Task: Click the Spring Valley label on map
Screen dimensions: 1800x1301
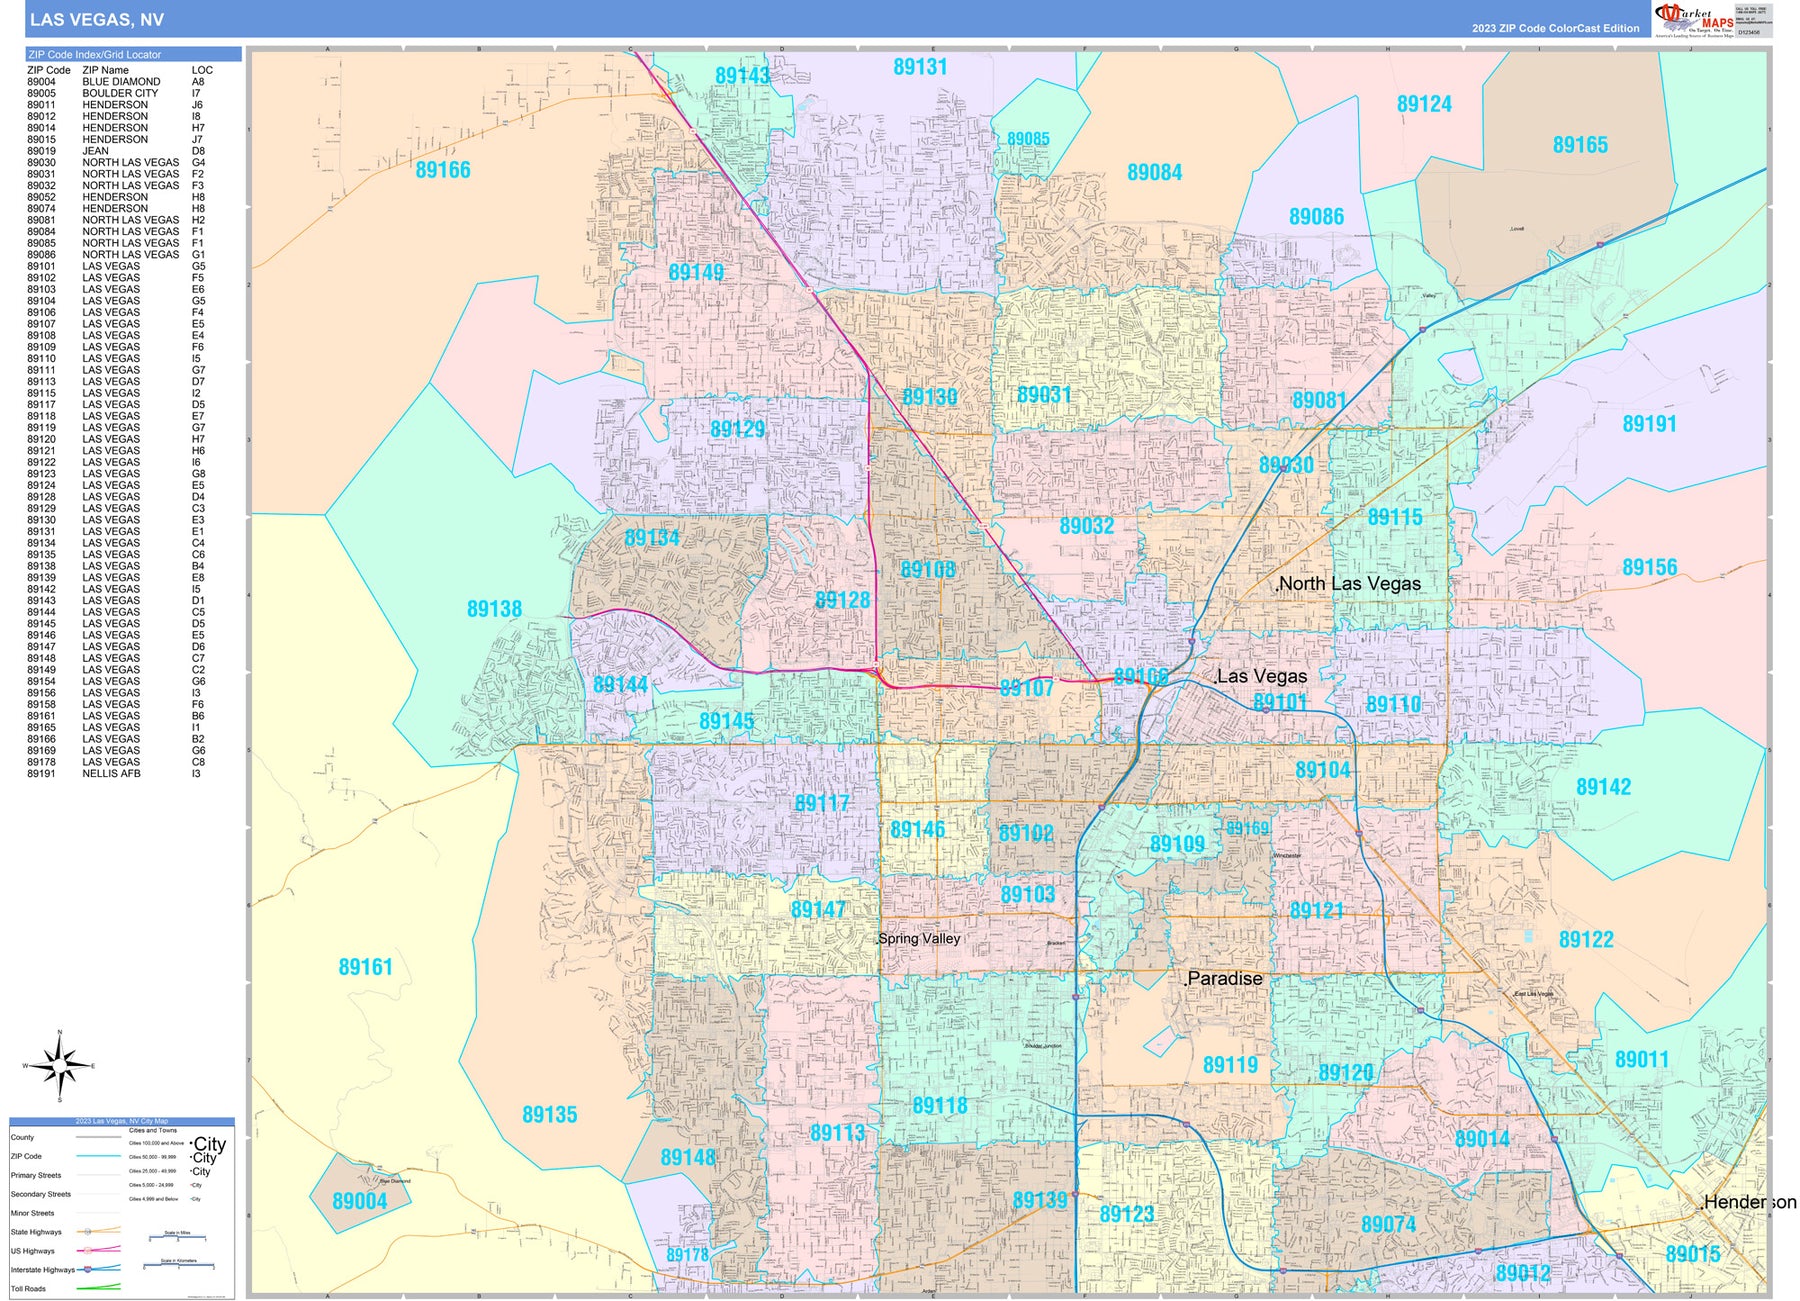Action: 919,939
